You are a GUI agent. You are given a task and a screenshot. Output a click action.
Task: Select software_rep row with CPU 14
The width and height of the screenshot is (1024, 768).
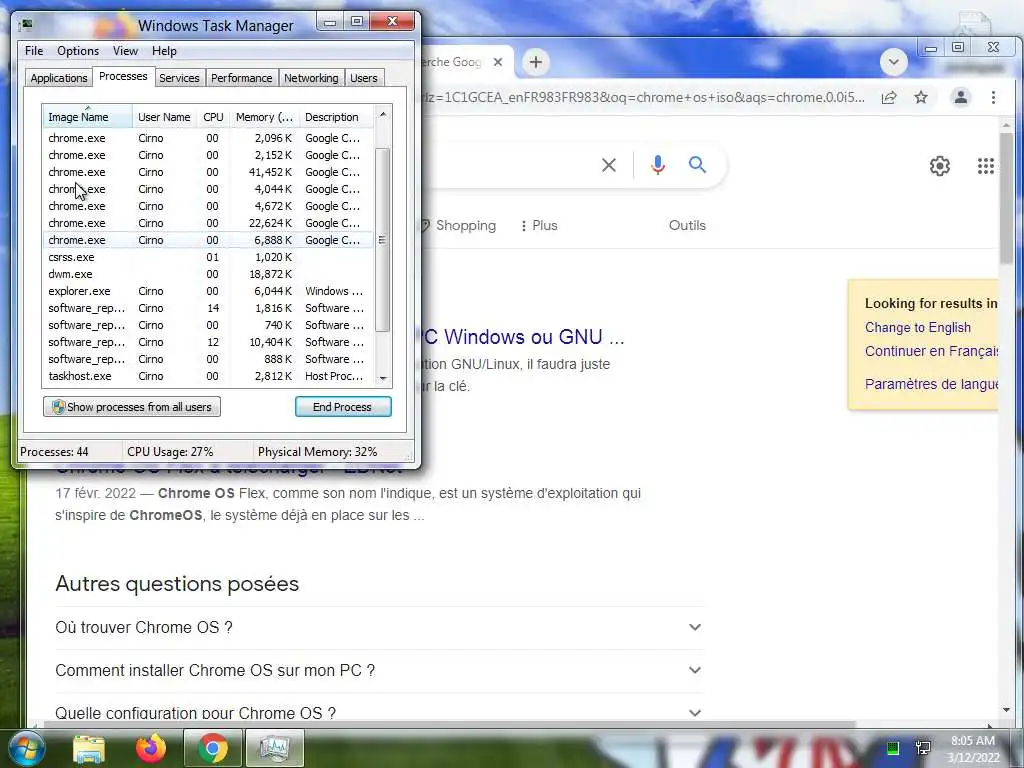208,308
